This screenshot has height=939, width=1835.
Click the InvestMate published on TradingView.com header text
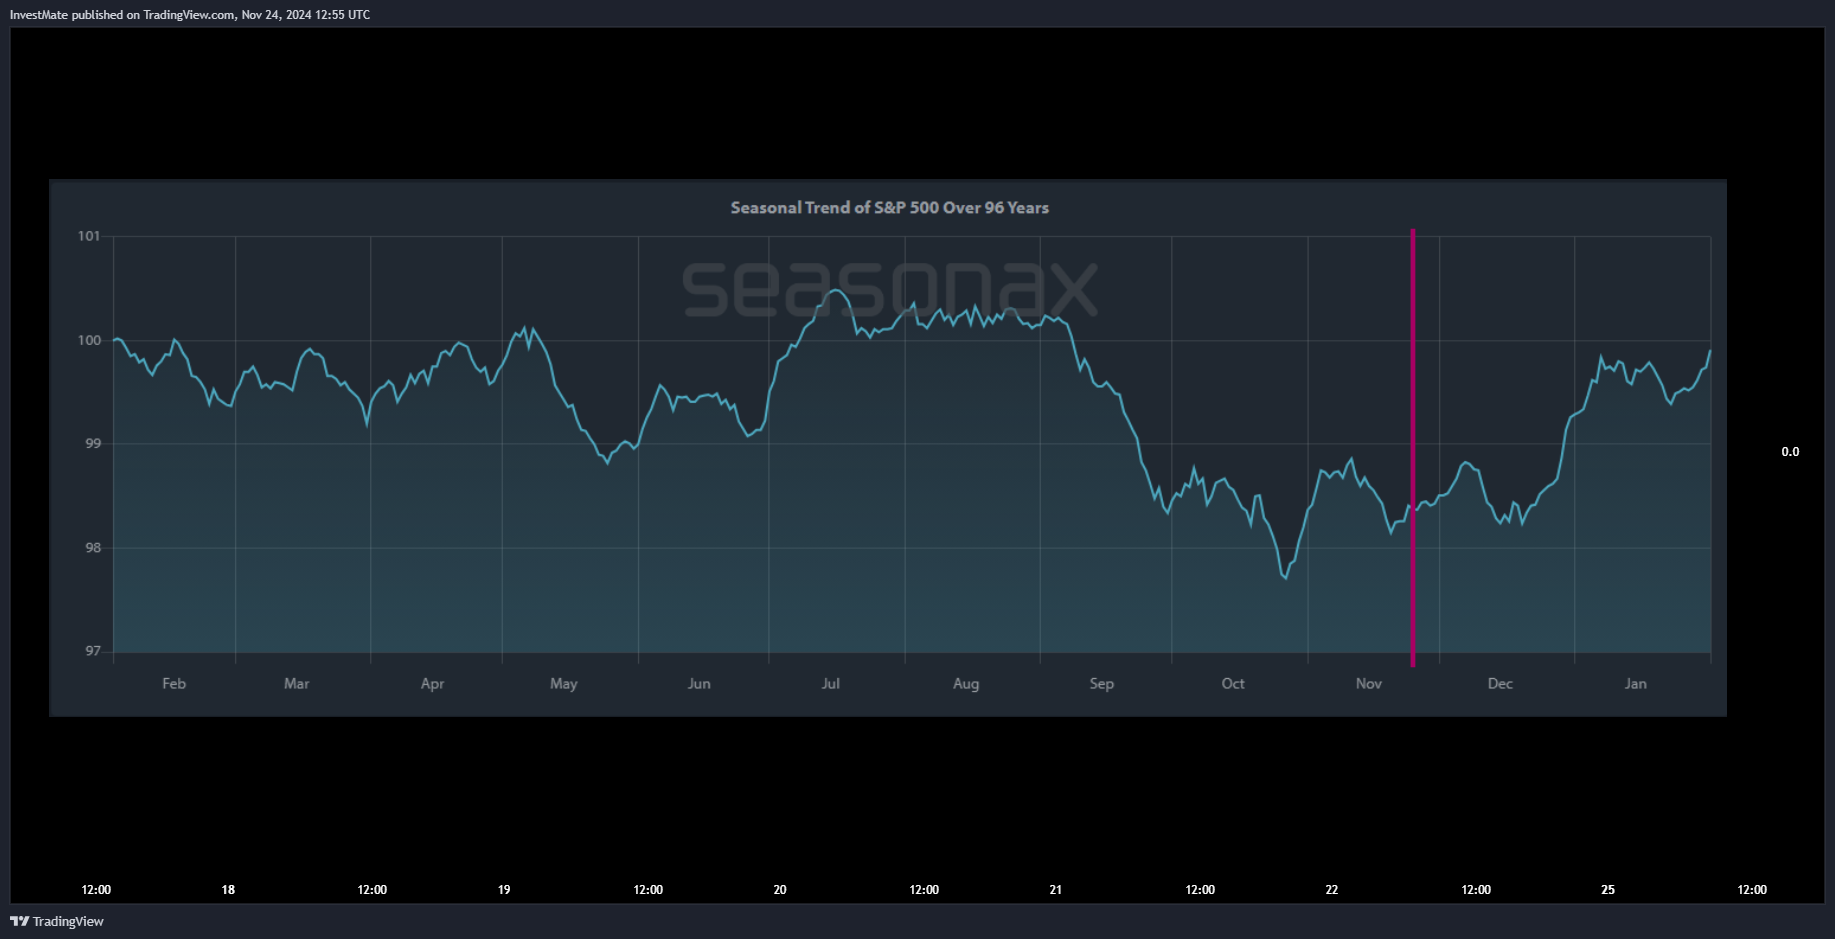click(190, 15)
